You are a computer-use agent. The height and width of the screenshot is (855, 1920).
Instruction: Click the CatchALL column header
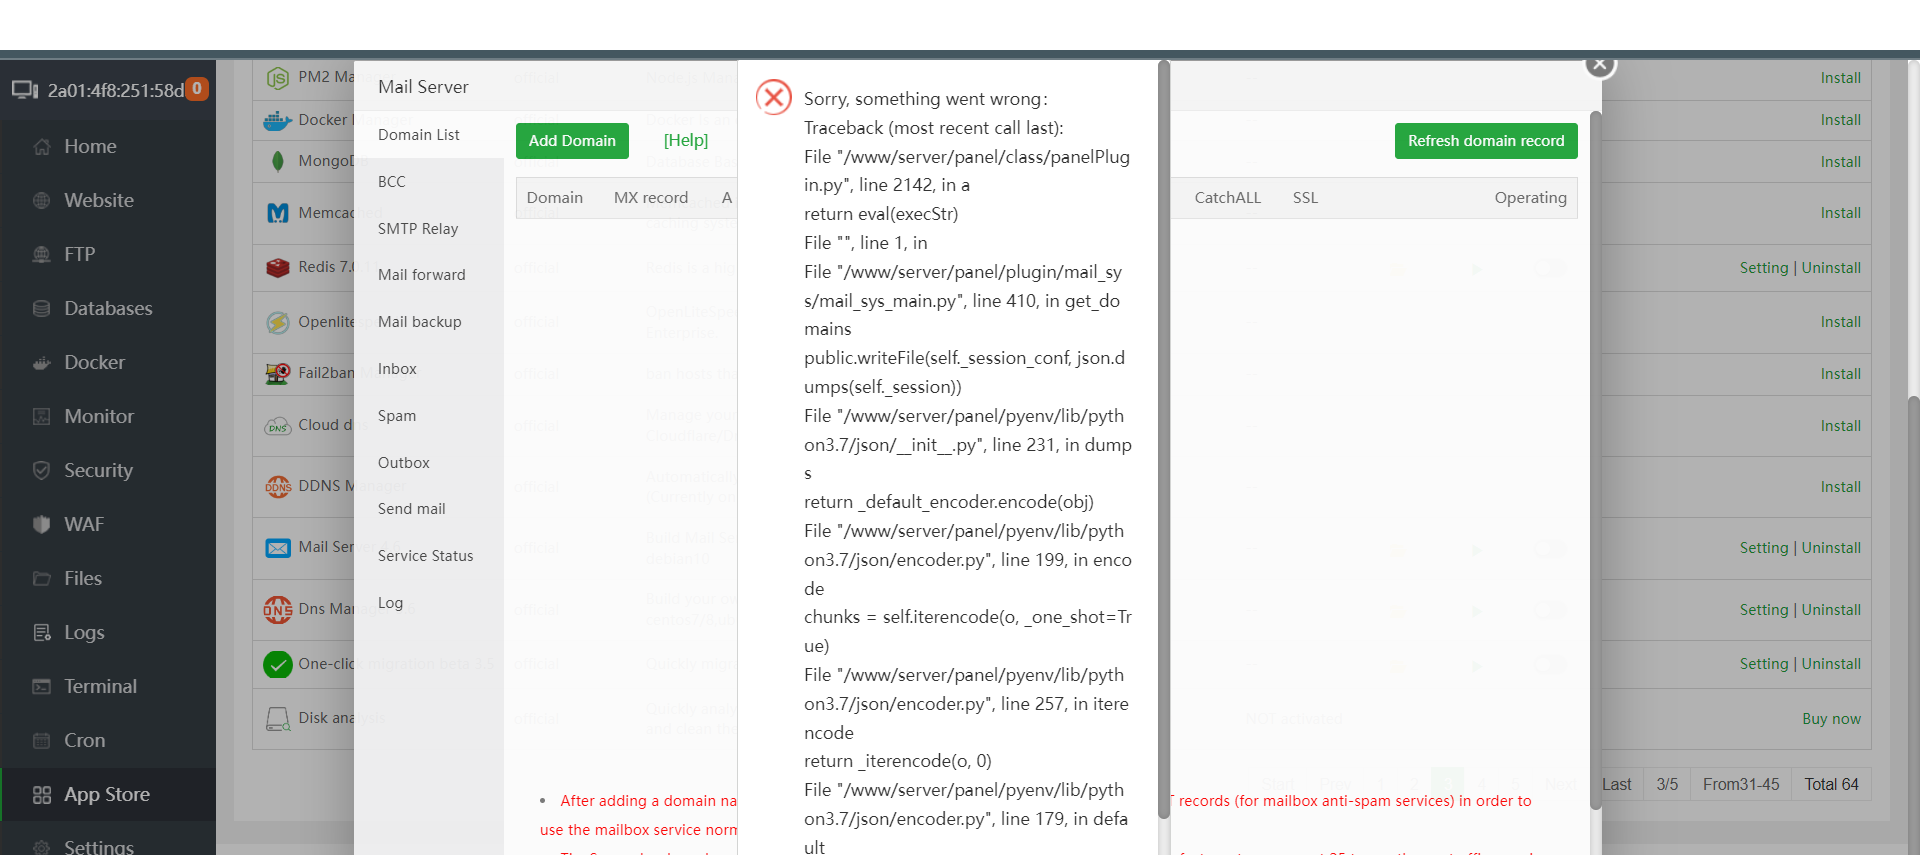point(1227,198)
